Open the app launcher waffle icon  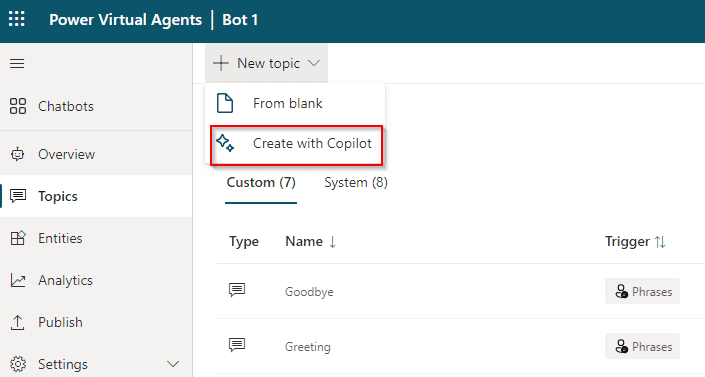17,19
